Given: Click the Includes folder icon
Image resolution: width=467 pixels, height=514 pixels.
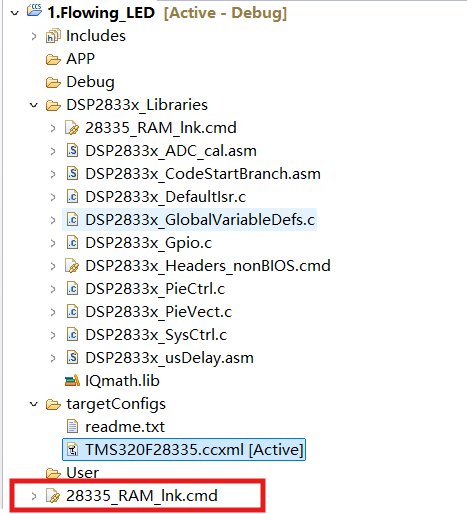Looking at the screenshot, I should 53,36.
